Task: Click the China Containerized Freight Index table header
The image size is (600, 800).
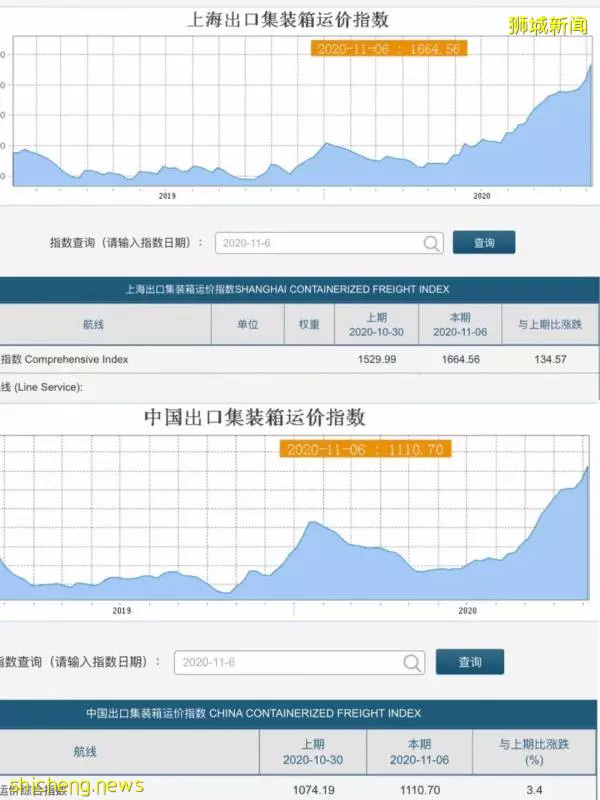Action: [254, 713]
